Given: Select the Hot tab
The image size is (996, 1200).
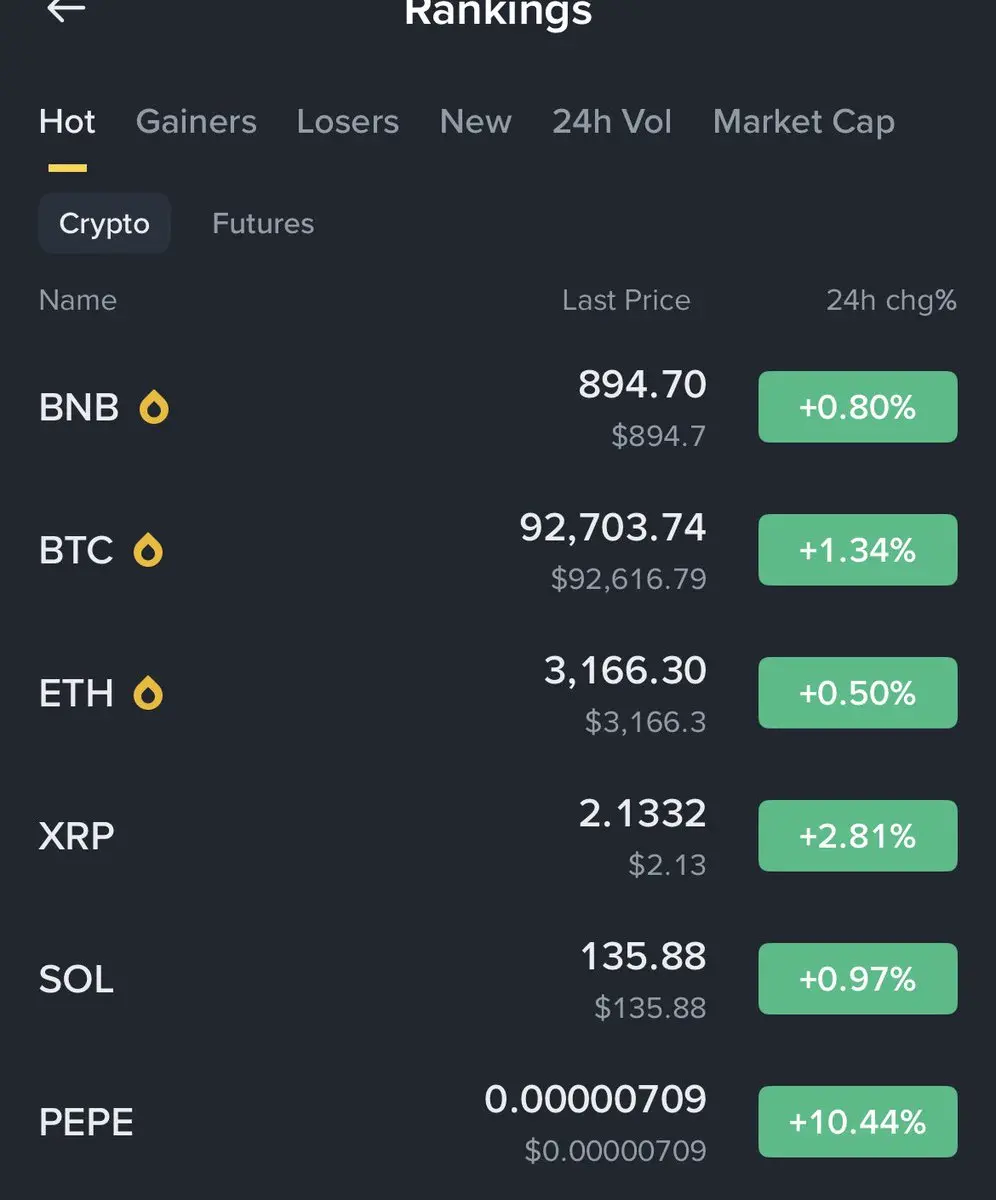Looking at the screenshot, I should (x=67, y=122).
